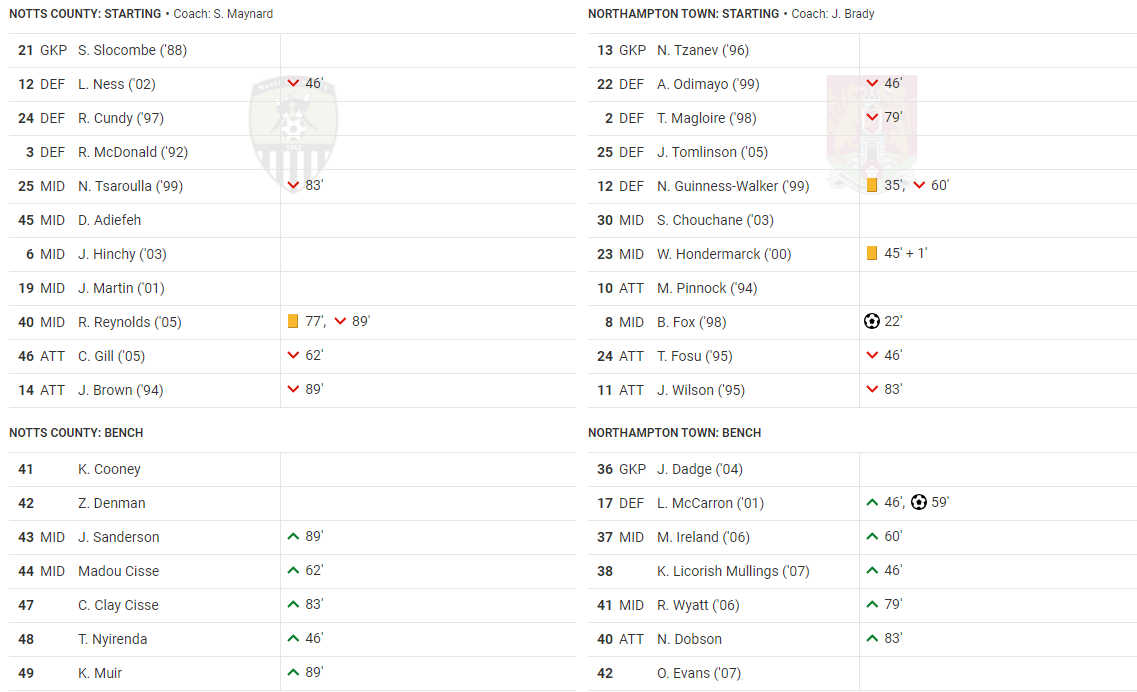1137x692 pixels.
Task: Click T. Nyirenda's substituted-on arrow
Action: 293,639
